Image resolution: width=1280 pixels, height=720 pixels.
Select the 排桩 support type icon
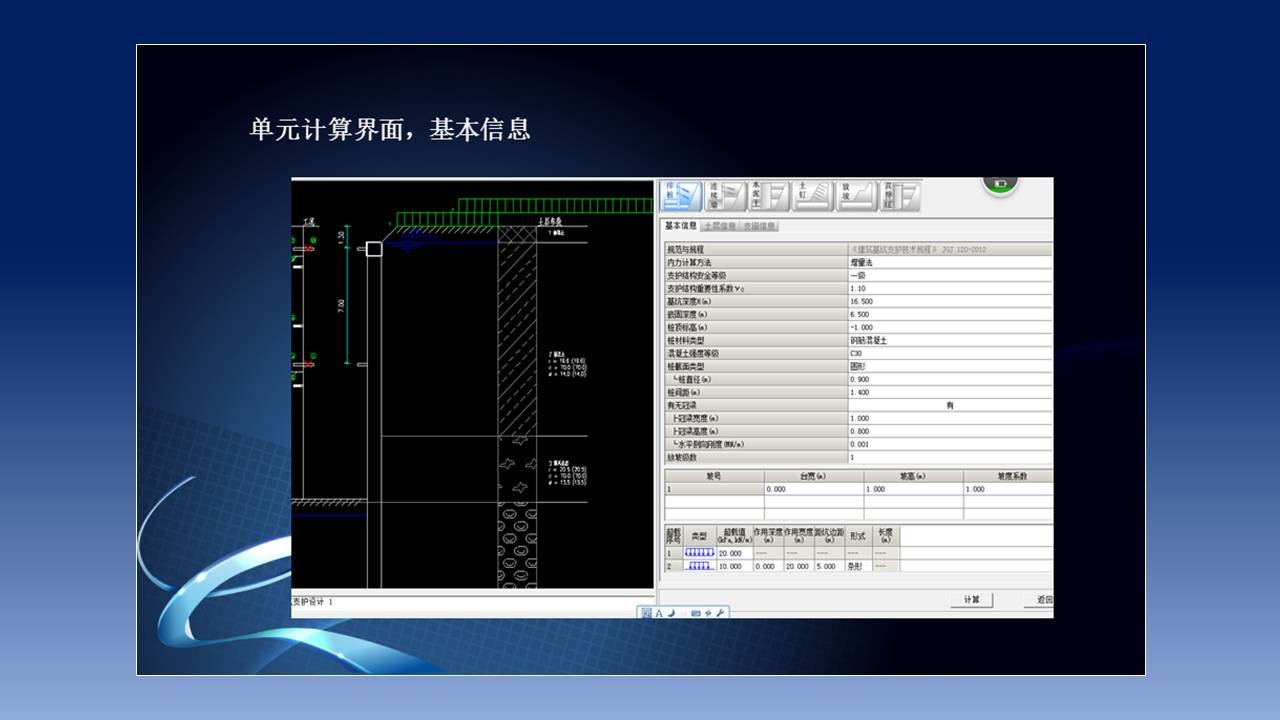[683, 196]
